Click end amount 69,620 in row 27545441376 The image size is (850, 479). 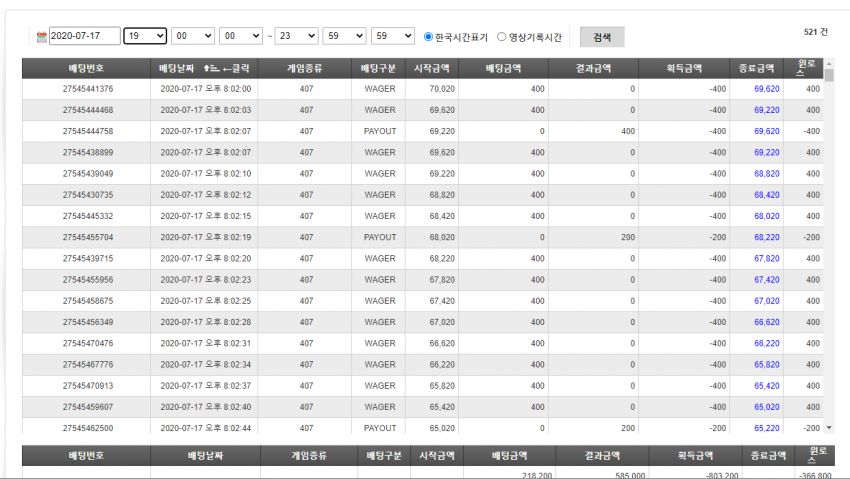click(x=767, y=89)
